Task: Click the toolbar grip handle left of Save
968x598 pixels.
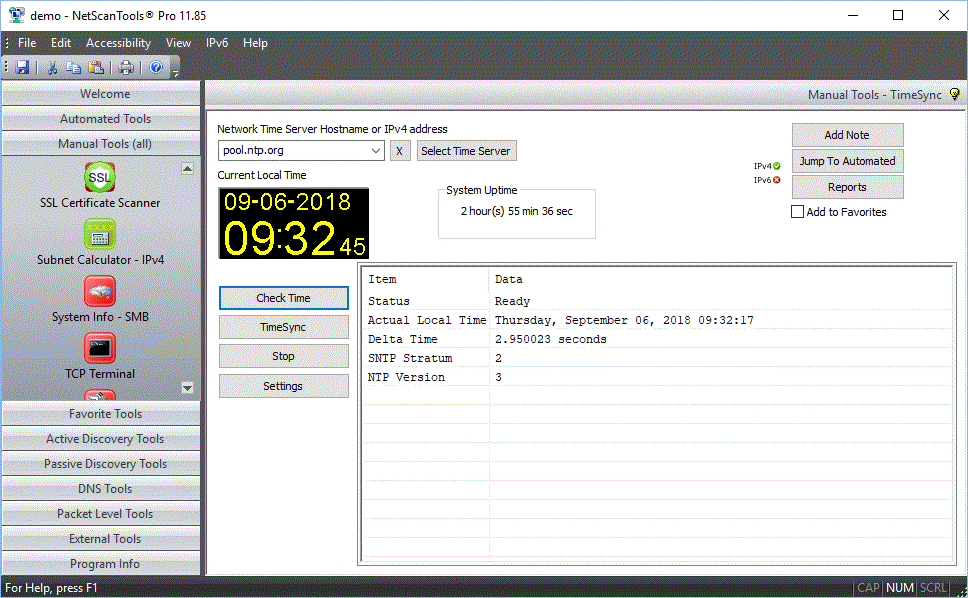Action: pyautogui.click(x=6, y=67)
